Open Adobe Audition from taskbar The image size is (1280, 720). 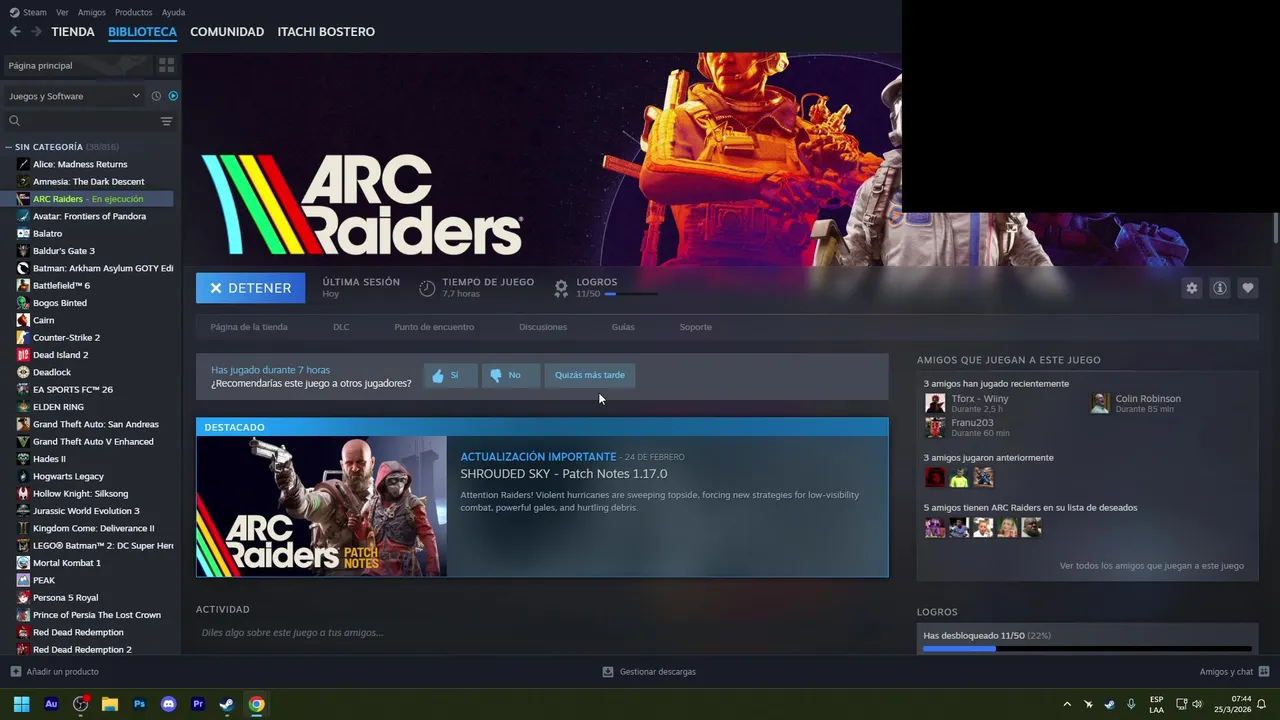click(51, 704)
